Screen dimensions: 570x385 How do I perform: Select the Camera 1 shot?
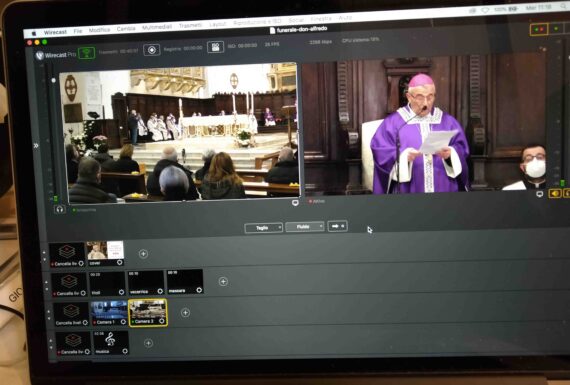coord(109,313)
